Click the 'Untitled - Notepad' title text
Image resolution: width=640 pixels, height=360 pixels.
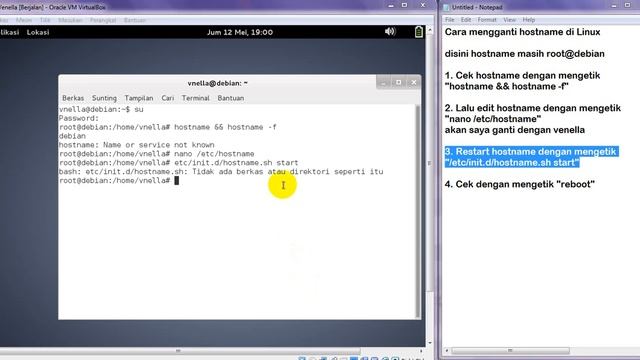(x=477, y=7)
